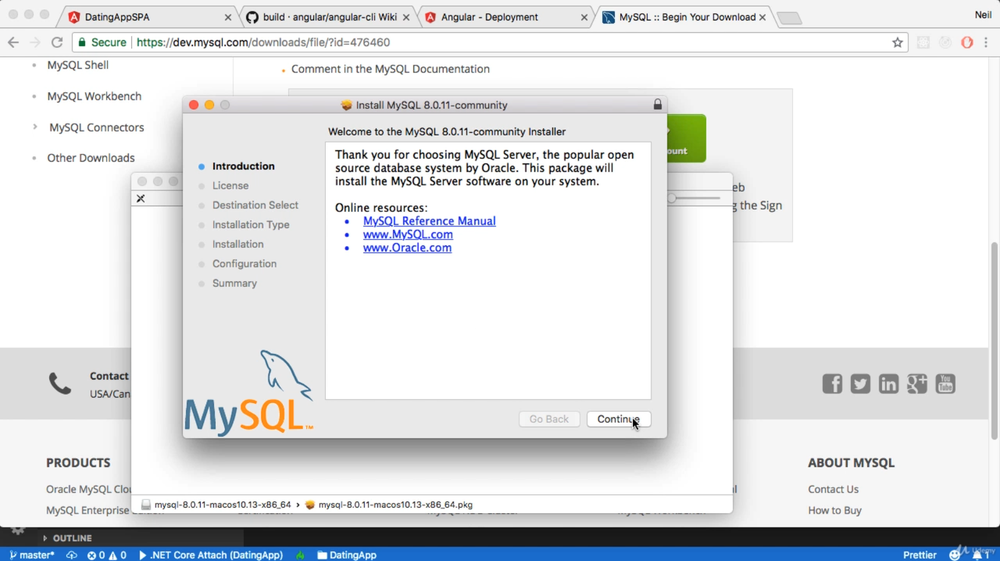Open Comment in the MySQL Documentation link

[x=390, y=69]
